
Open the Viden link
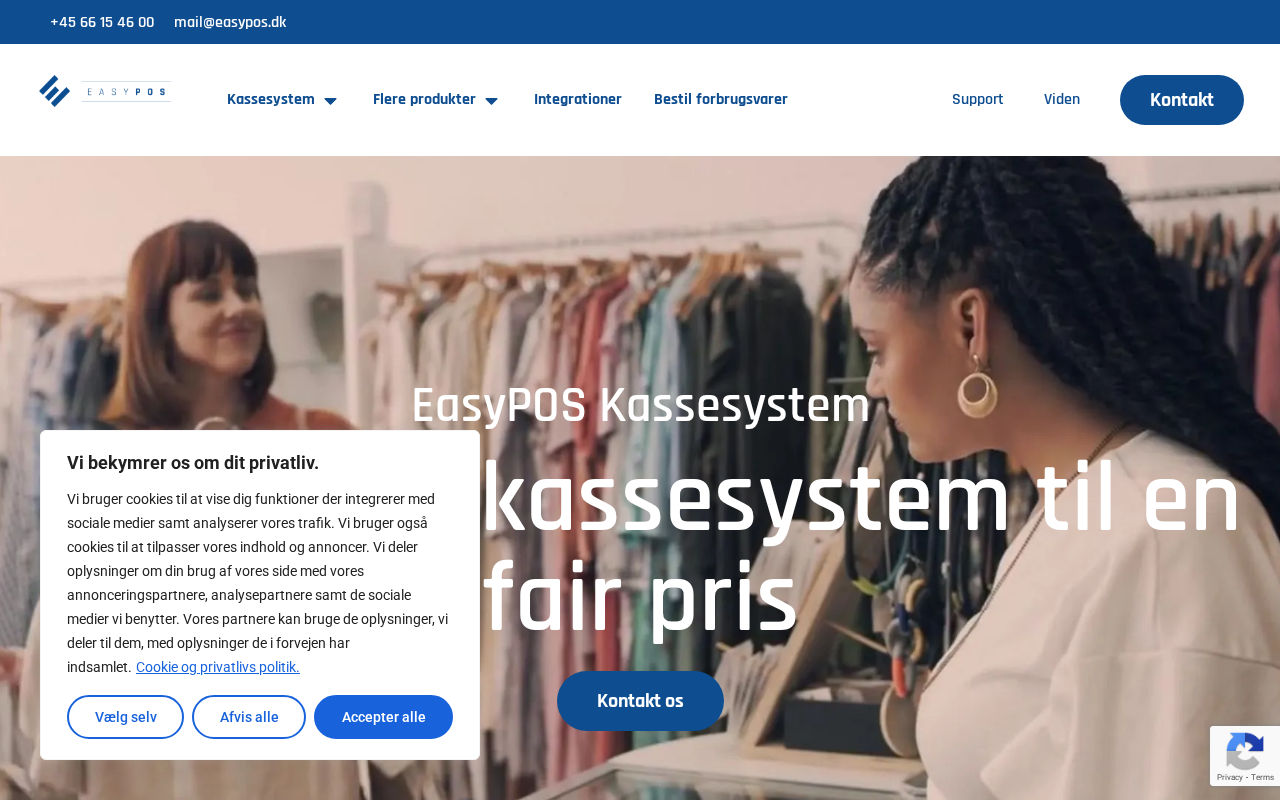tap(1062, 99)
